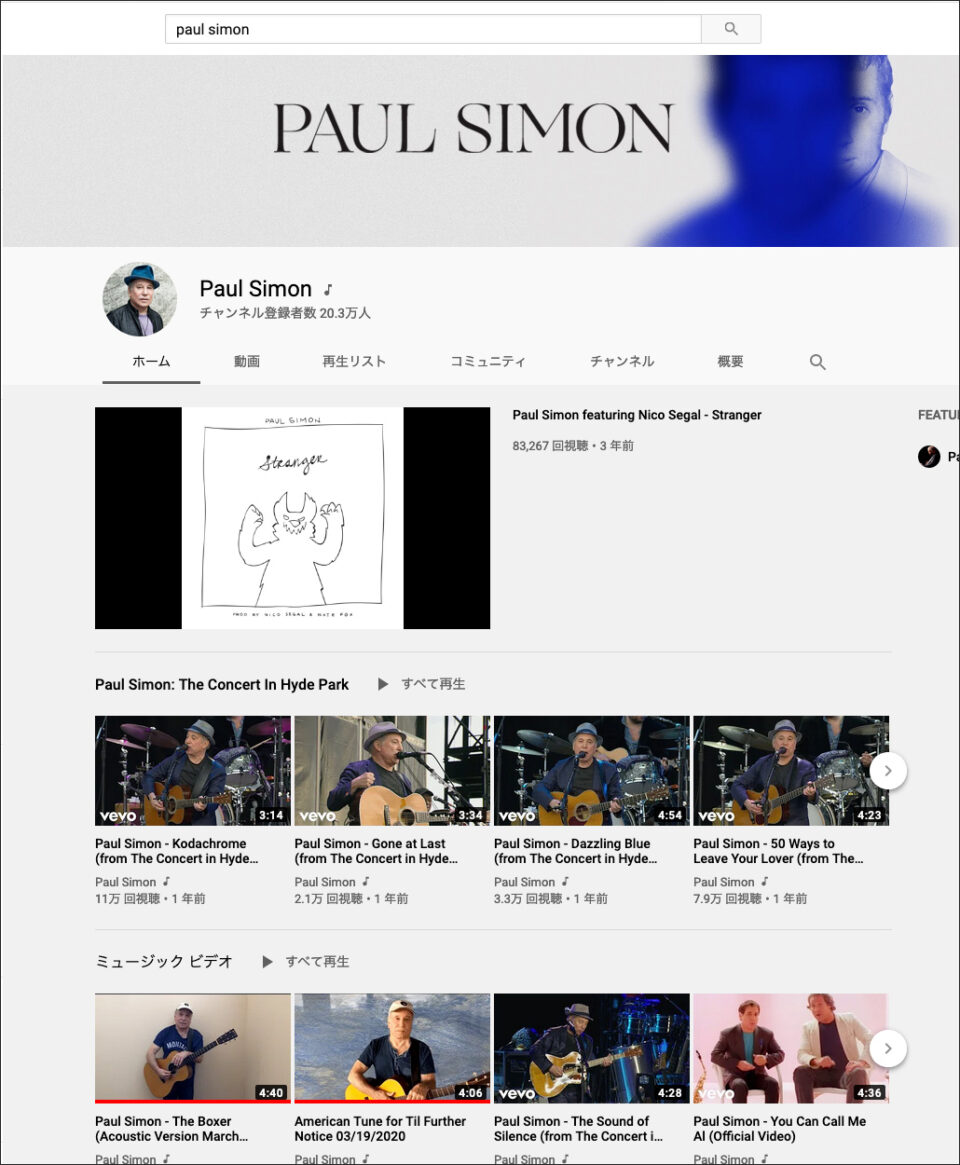The width and height of the screenshot is (960, 1165).
Task: Open Gone at Last video thumbnail
Action: [x=392, y=770]
